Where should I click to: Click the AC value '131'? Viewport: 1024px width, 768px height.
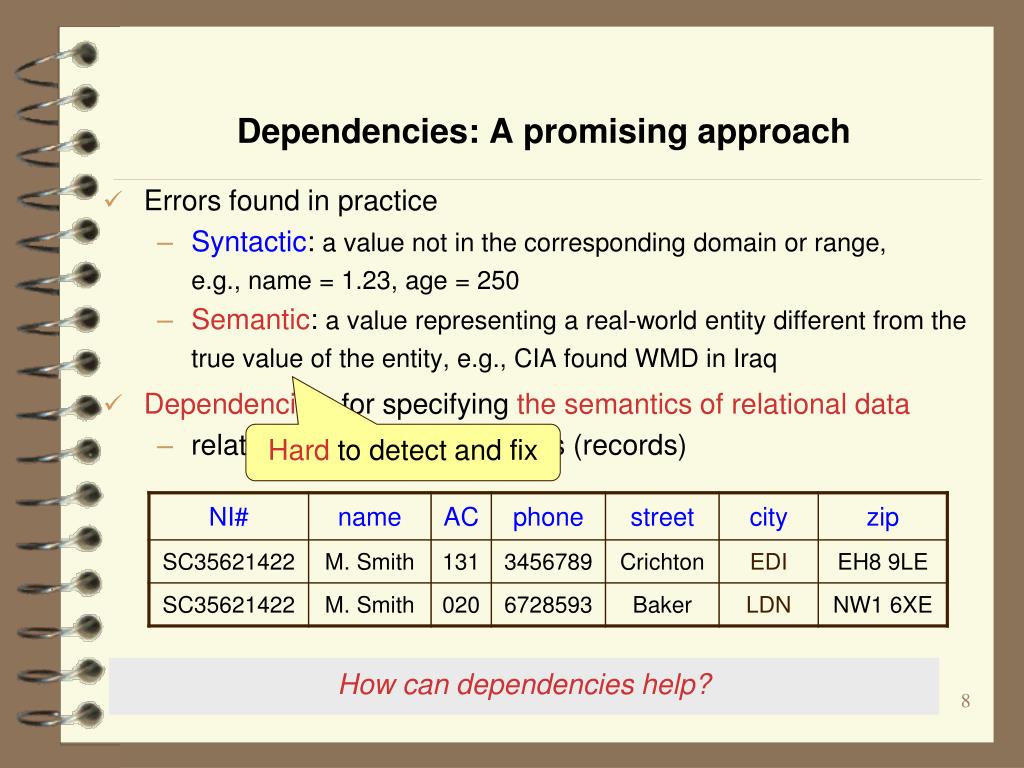pos(461,562)
